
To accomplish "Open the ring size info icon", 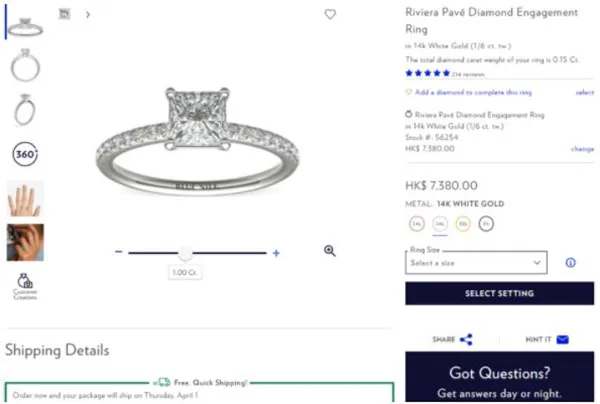I will [570, 263].
